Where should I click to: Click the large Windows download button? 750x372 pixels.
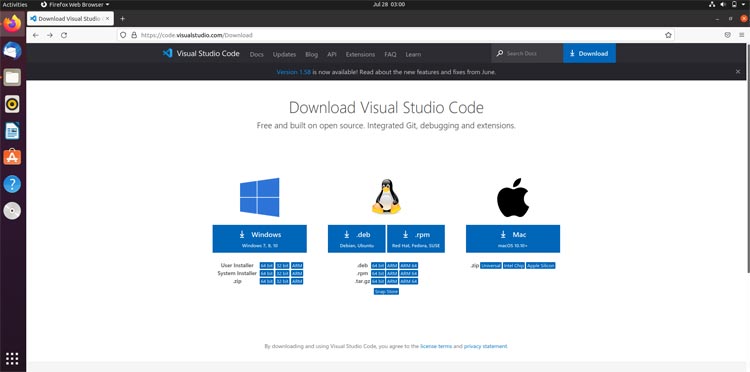pyautogui.click(x=260, y=239)
